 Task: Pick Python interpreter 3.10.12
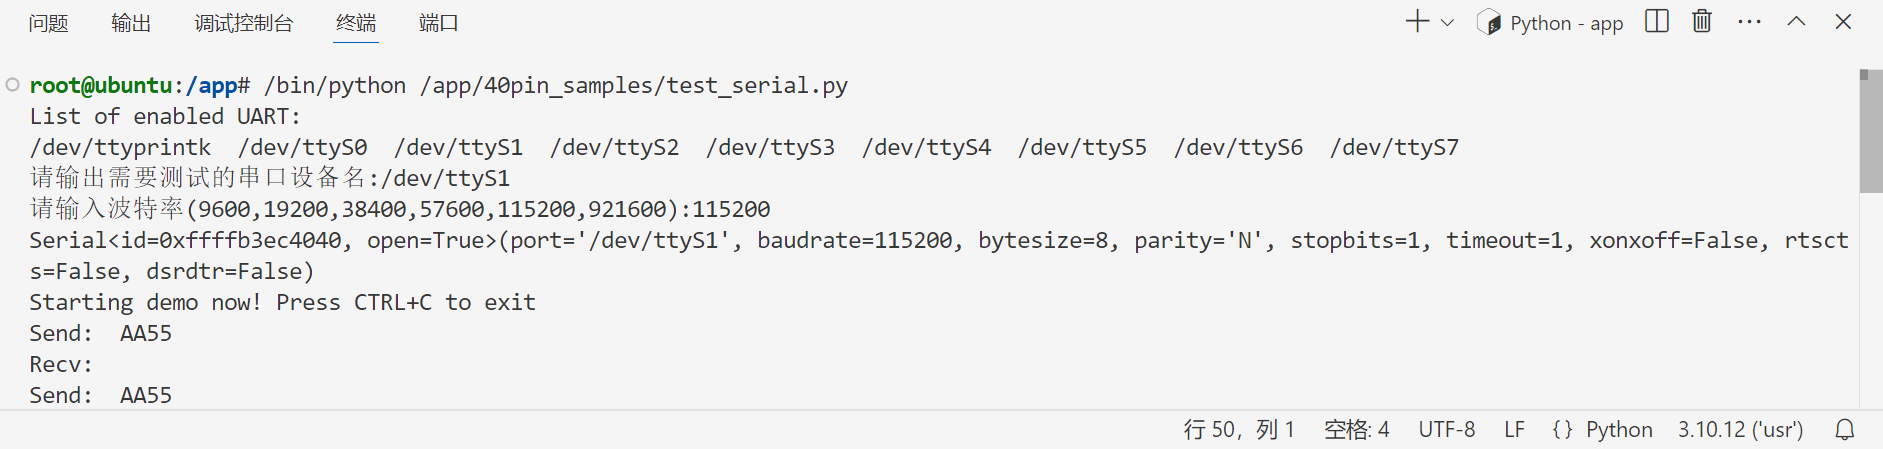pos(1740,430)
